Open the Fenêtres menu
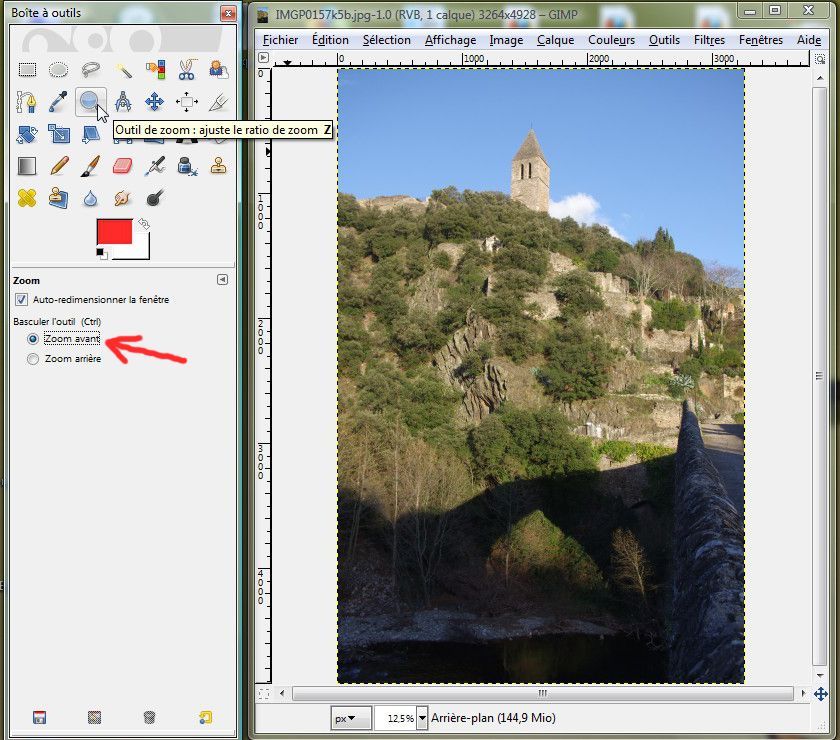 tap(761, 40)
